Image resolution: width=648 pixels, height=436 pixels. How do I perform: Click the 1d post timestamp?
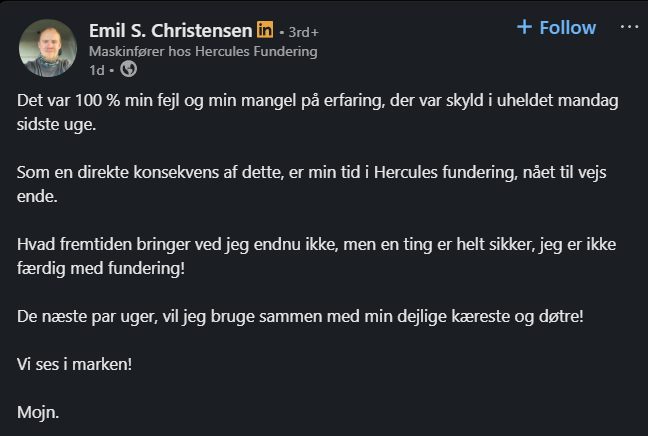click(97, 70)
